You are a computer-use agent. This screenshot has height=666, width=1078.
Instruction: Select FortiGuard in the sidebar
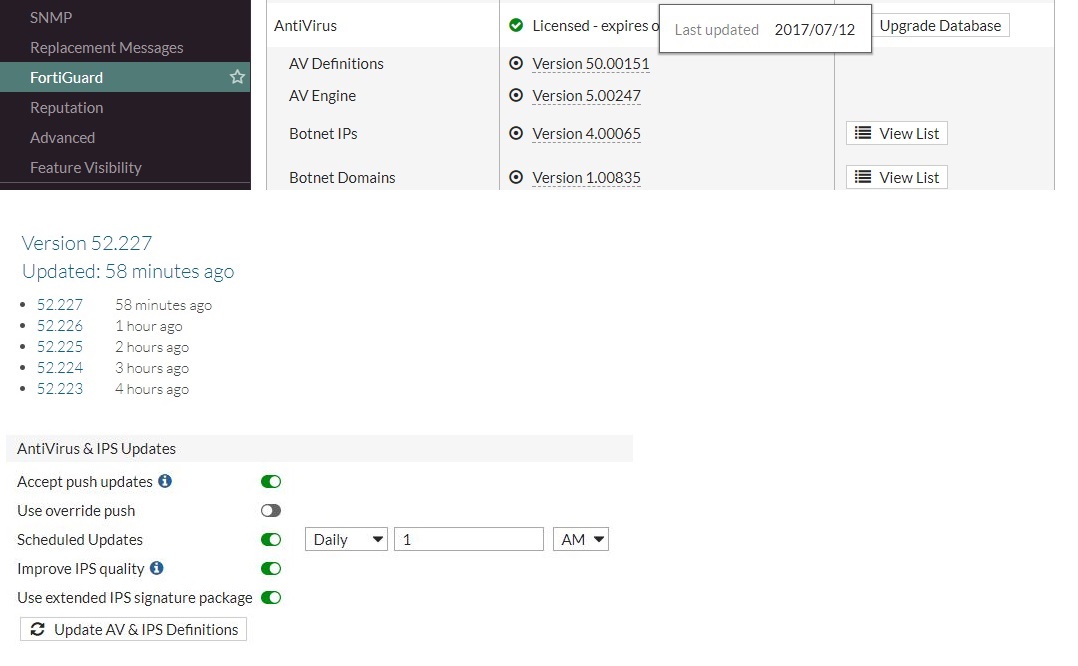pyautogui.click(x=125, y=77)
